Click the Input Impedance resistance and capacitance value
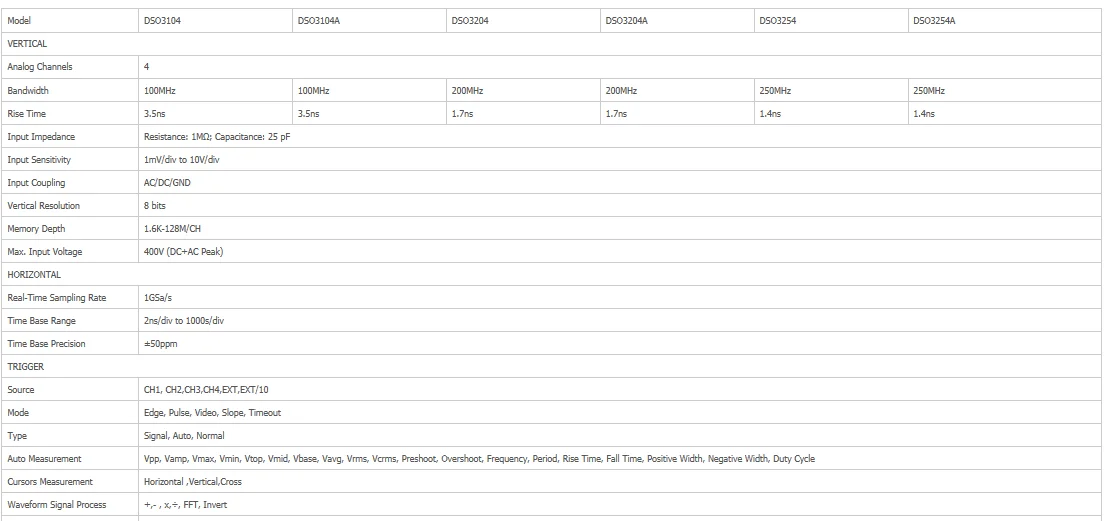Image resolution: width=1117 pixels, height=521 pixels. click(x=209, y=136)
